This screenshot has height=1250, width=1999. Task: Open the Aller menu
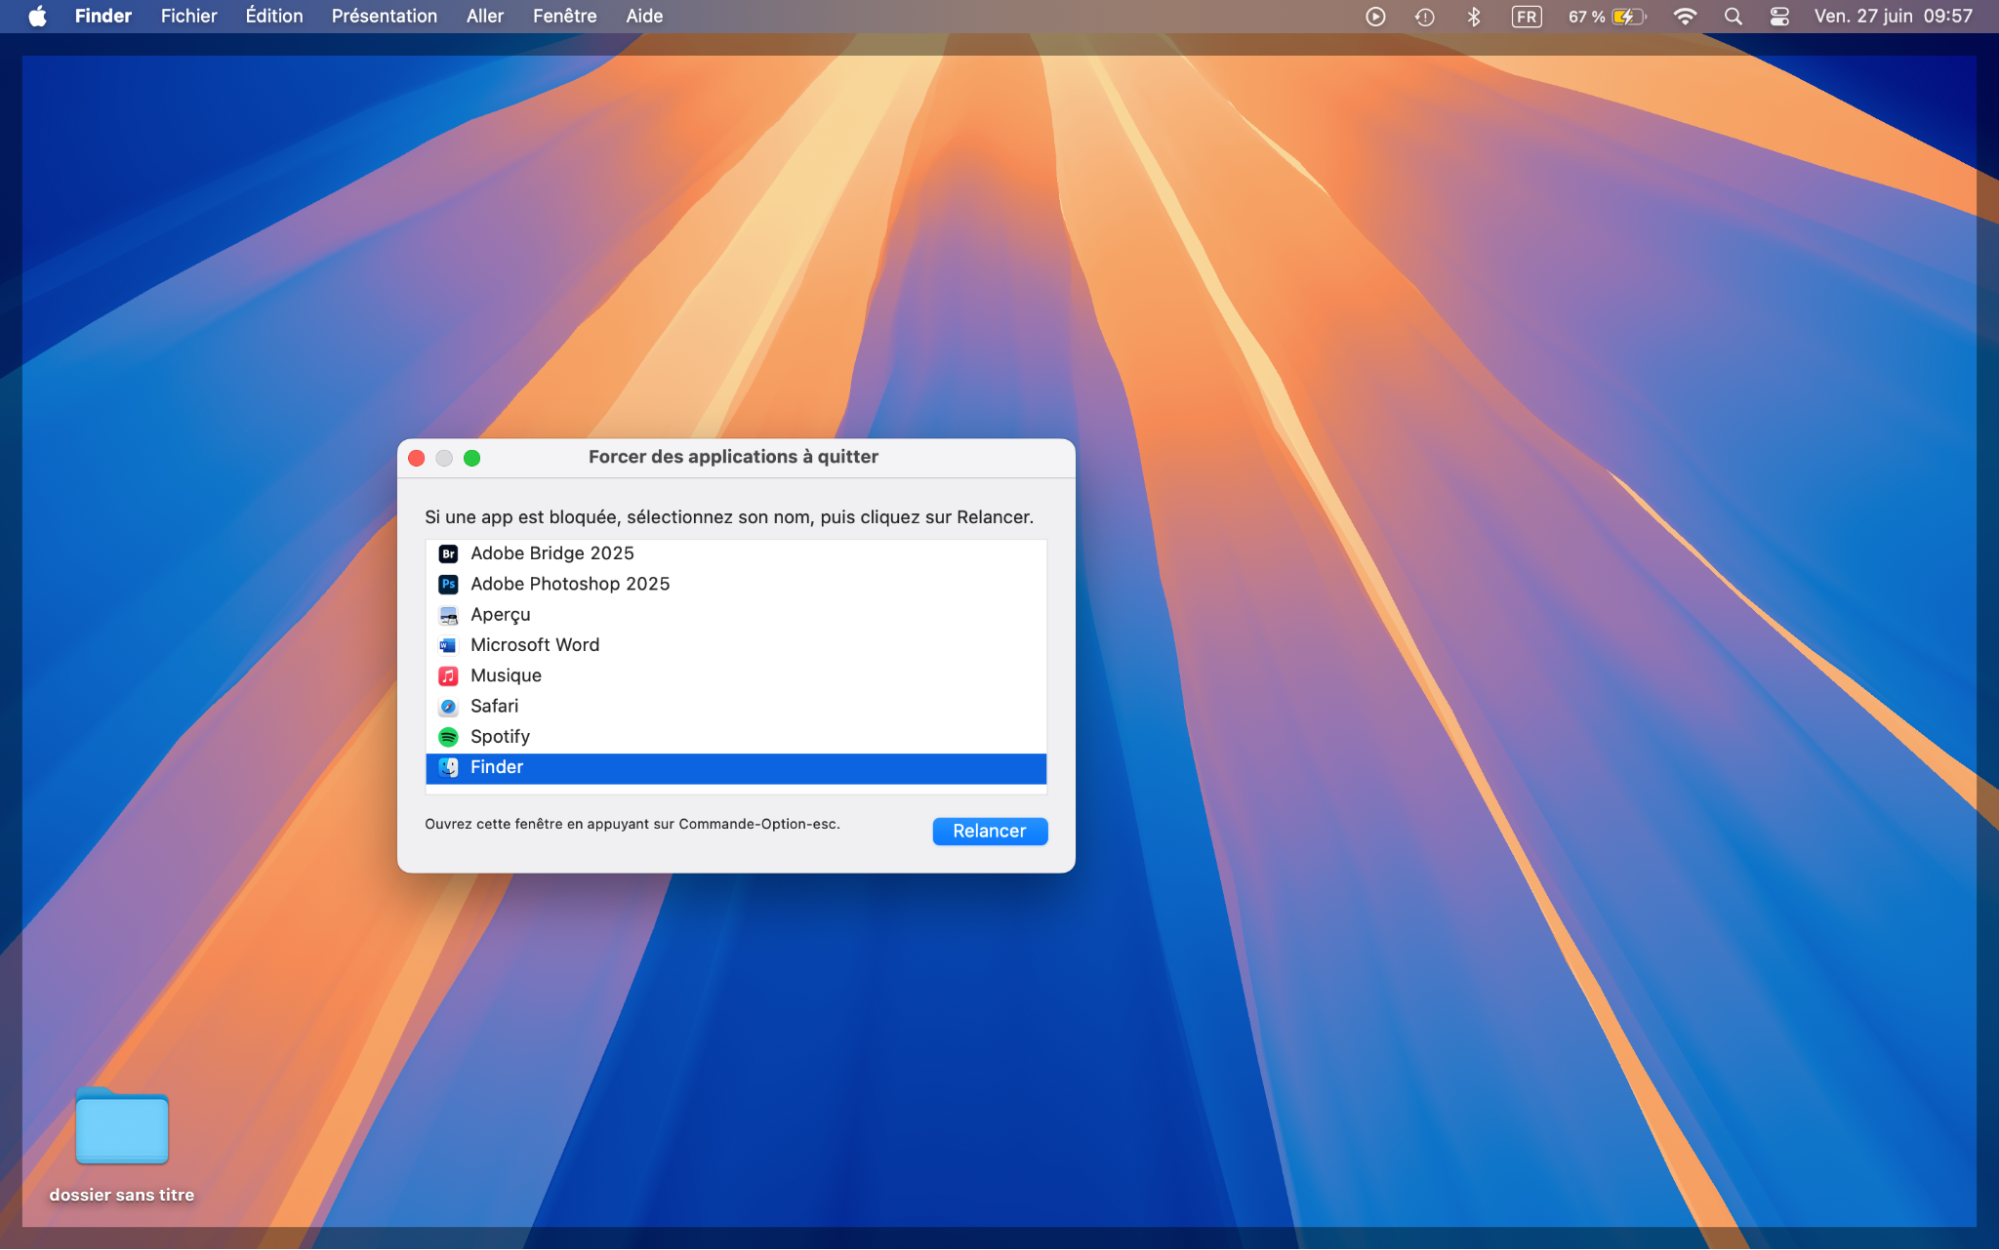485,16
